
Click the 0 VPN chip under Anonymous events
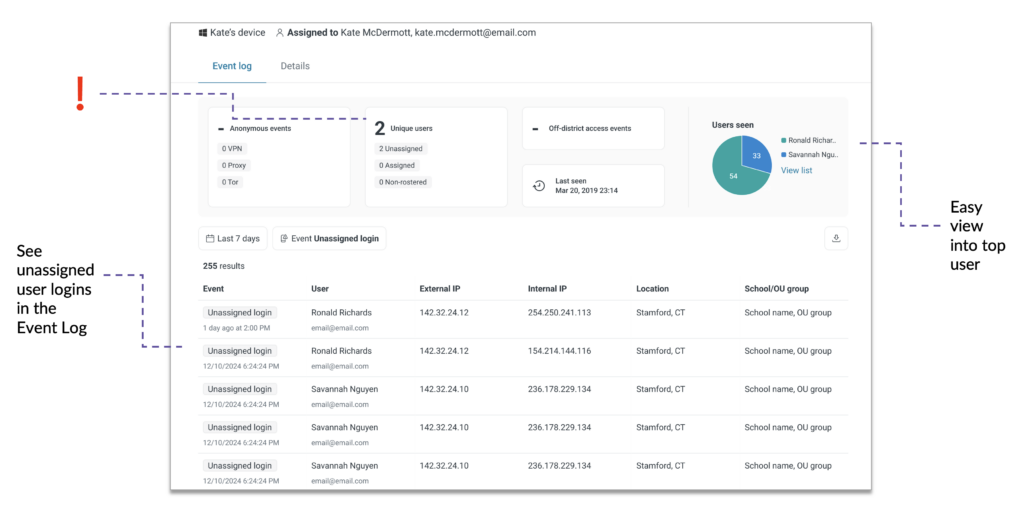[232, 149]
